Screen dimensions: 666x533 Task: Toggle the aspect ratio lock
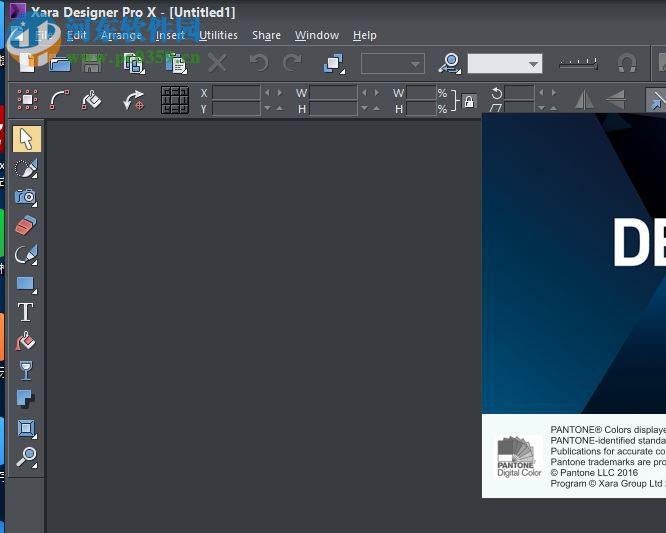(x=469, y=101)
